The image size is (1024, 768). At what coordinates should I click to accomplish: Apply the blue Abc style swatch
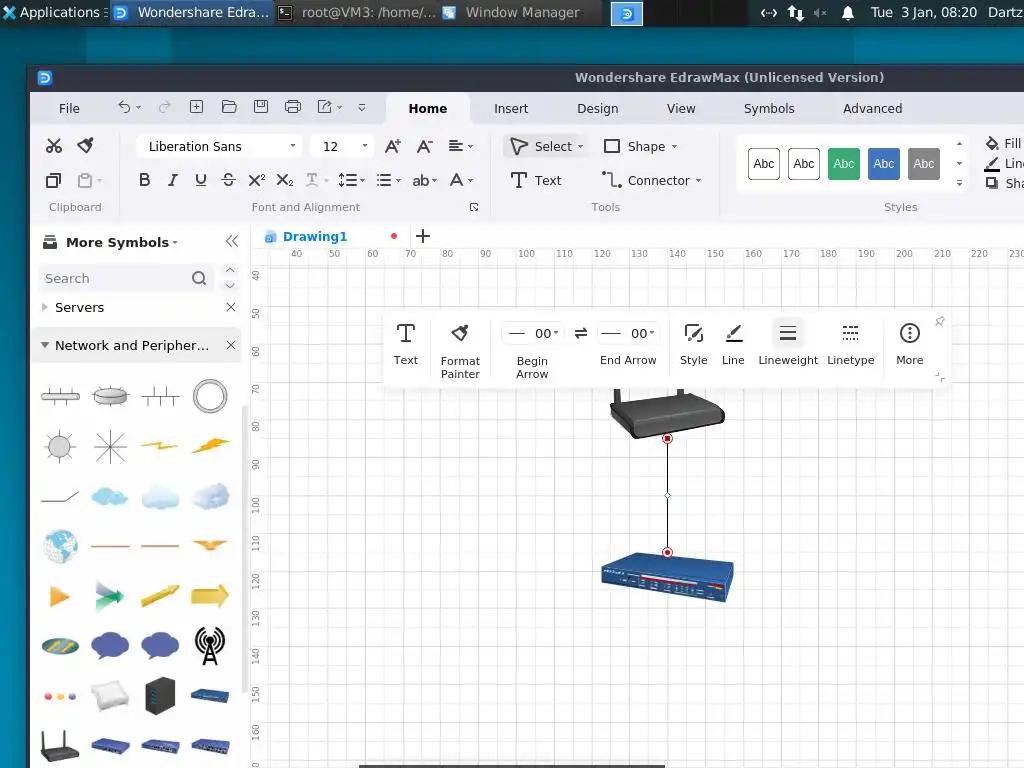(x=884, y=164)
